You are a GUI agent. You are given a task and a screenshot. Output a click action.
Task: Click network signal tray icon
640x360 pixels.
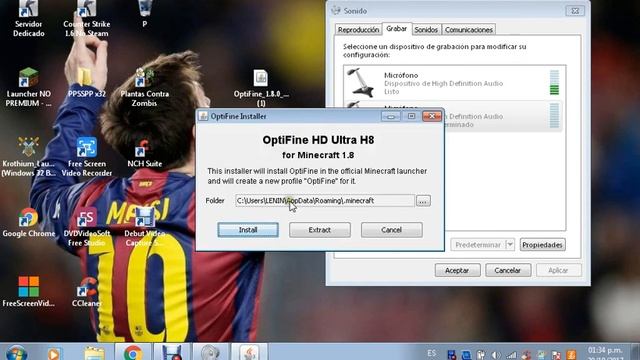(511, 355)
